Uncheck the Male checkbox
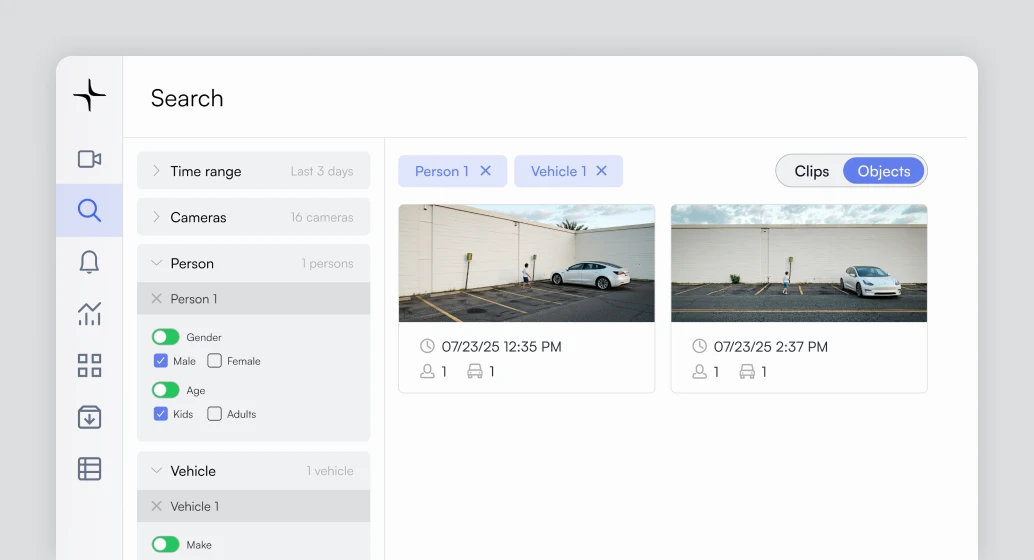This screenshot has width=1034, height=560. (x=160, y=361)
